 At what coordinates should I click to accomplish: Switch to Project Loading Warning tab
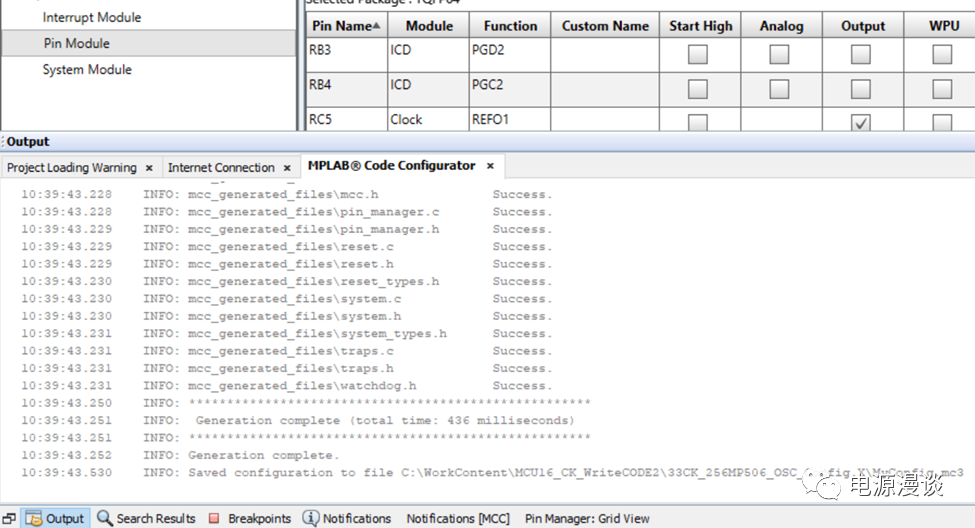coord(72,167)
